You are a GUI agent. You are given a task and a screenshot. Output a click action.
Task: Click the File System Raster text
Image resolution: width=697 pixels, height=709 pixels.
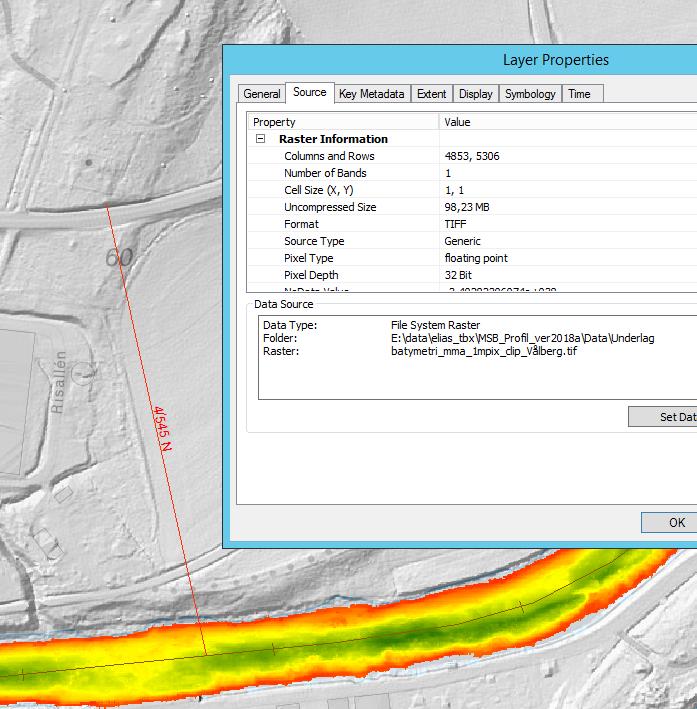(435, 325)
